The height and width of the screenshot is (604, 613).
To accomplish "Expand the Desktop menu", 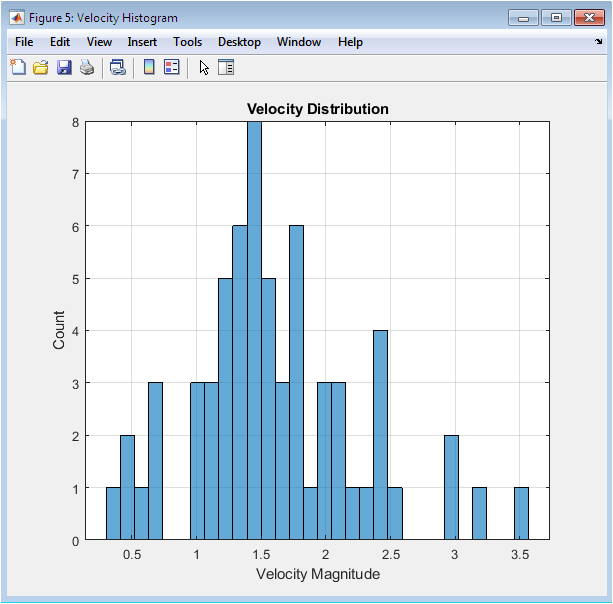I will [239, 42].
